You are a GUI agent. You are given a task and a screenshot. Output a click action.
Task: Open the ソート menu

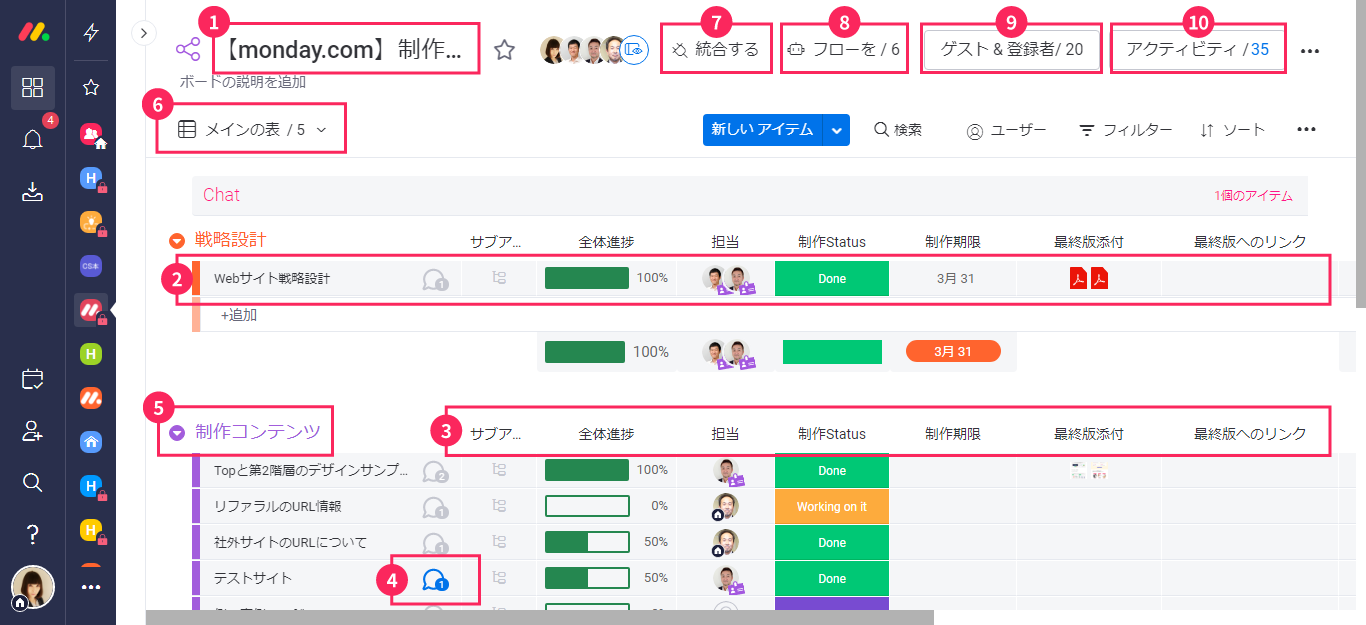tap(1232, 130)
